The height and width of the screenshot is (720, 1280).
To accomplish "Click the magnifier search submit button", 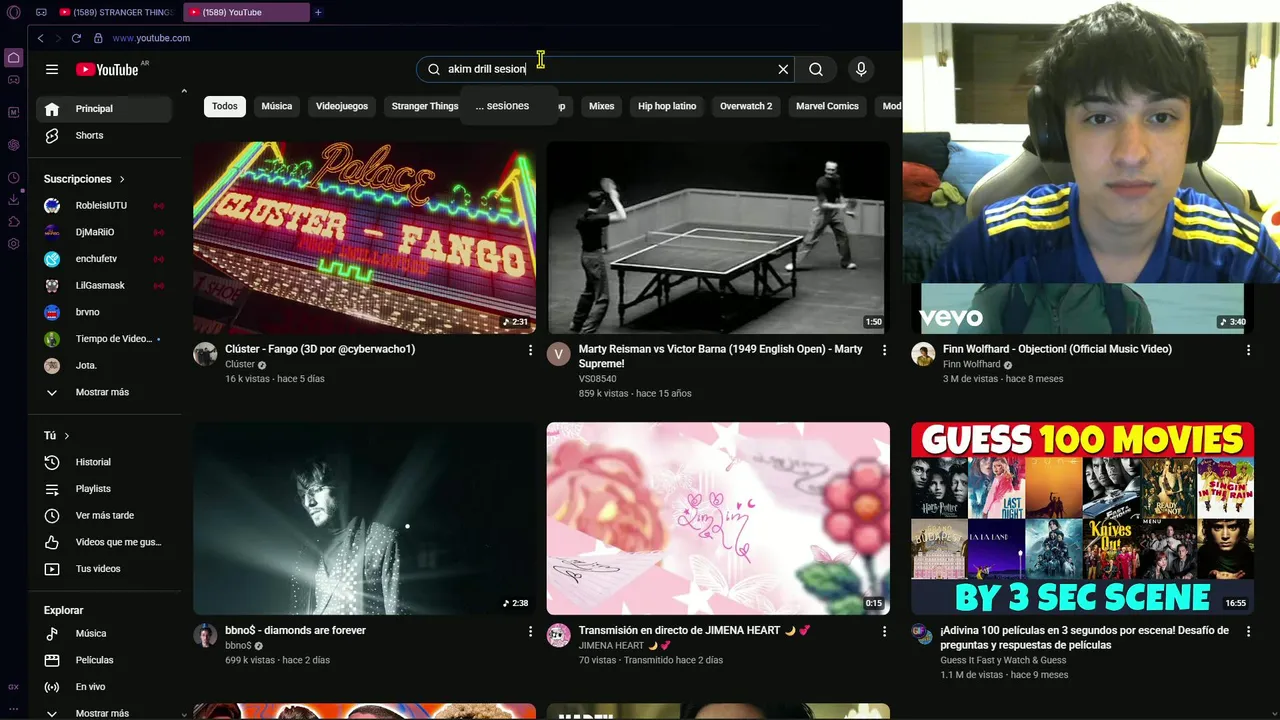I will tap(816, 69).
